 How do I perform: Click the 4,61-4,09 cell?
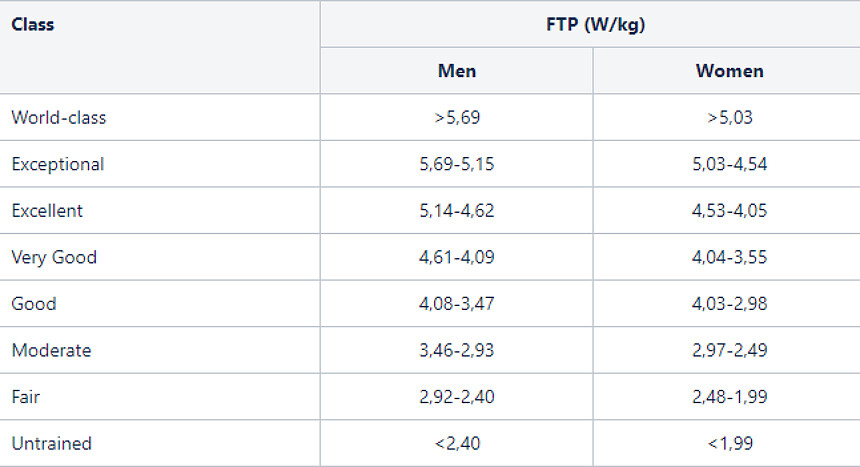point(457,257)
